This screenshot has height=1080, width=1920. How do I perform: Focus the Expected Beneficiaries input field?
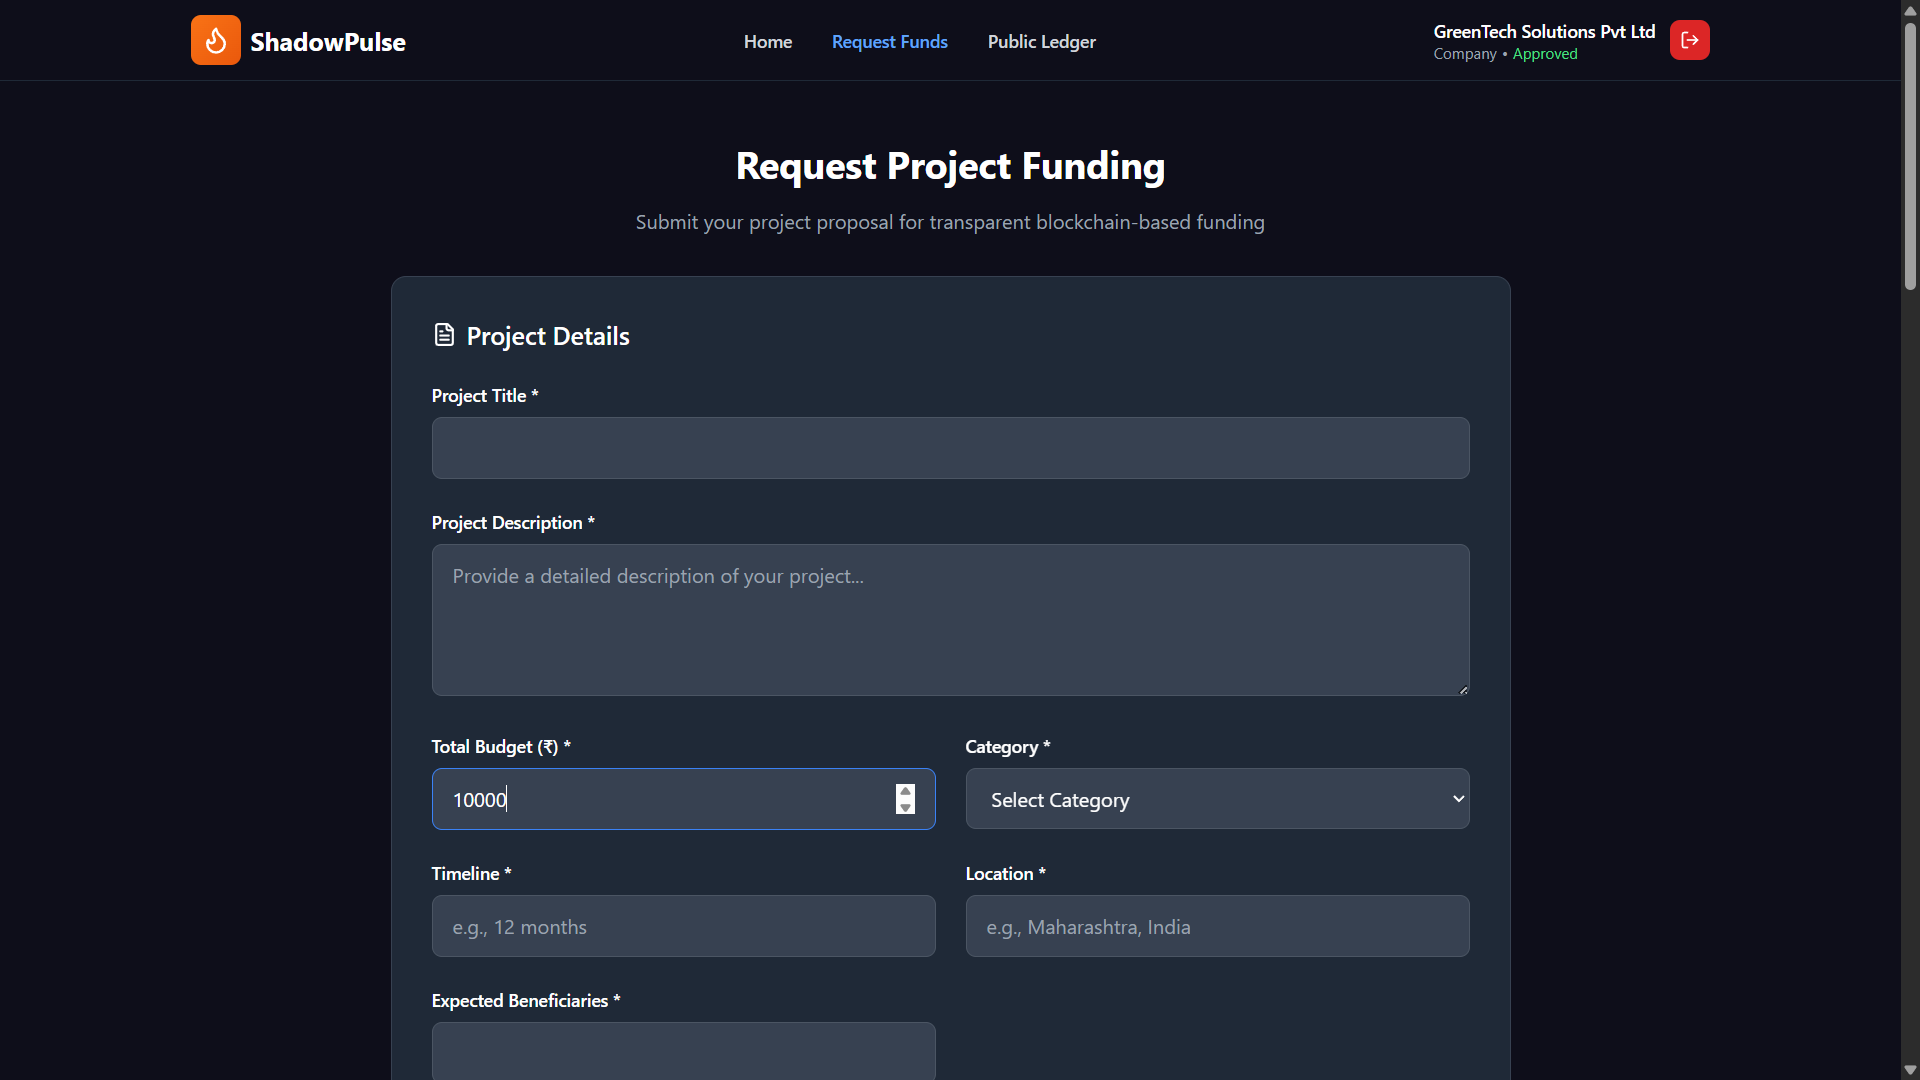tap(683, 1050)
